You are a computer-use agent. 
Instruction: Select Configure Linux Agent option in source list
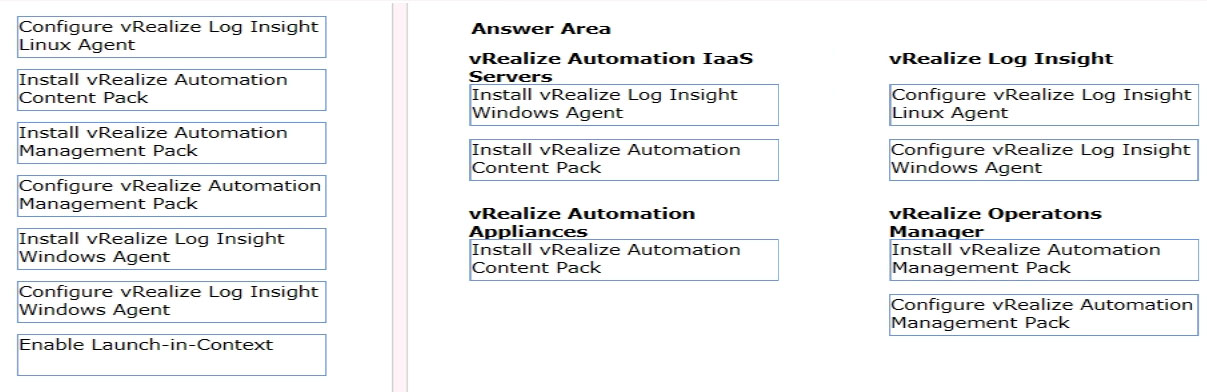pos(172,37)
